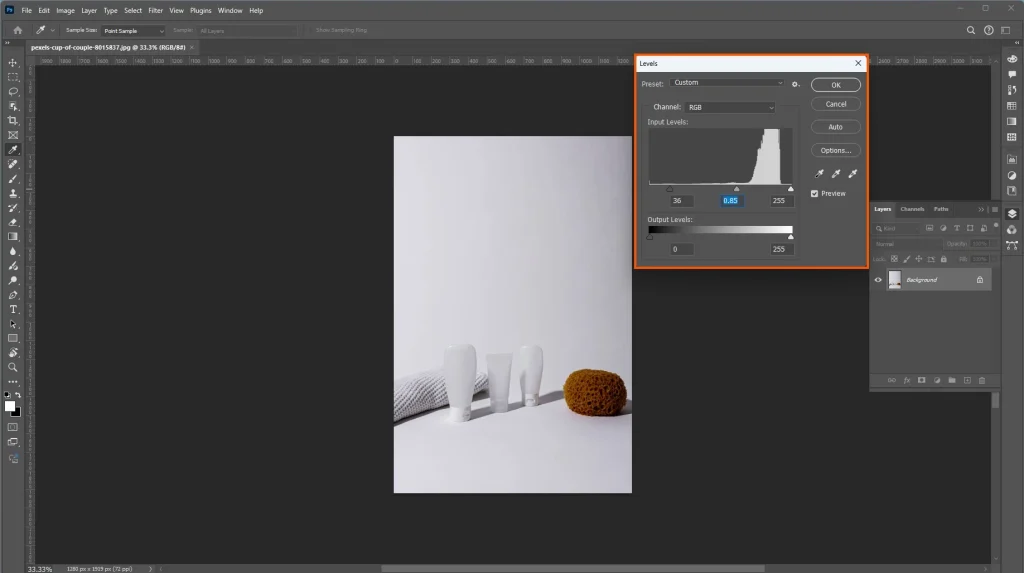This screenshot has width=1024, height=573.
Task: Collapse the Layers panel with double arrows
Action: pyautogui.click(x=981, y=210)
